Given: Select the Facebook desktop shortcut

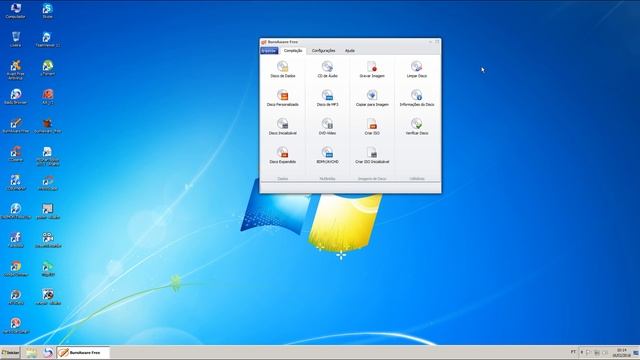Looking at the screenshot, I should [16, 240].
